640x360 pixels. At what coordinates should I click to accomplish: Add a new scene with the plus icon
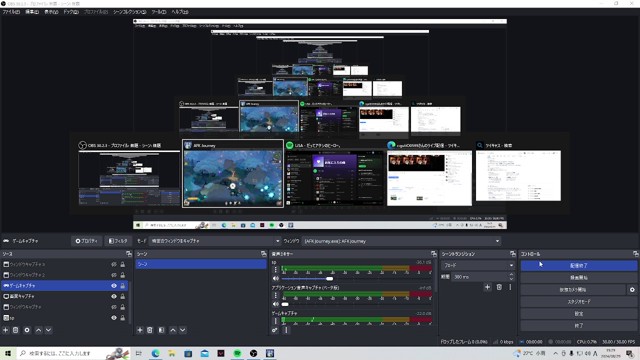click(140, 330)
